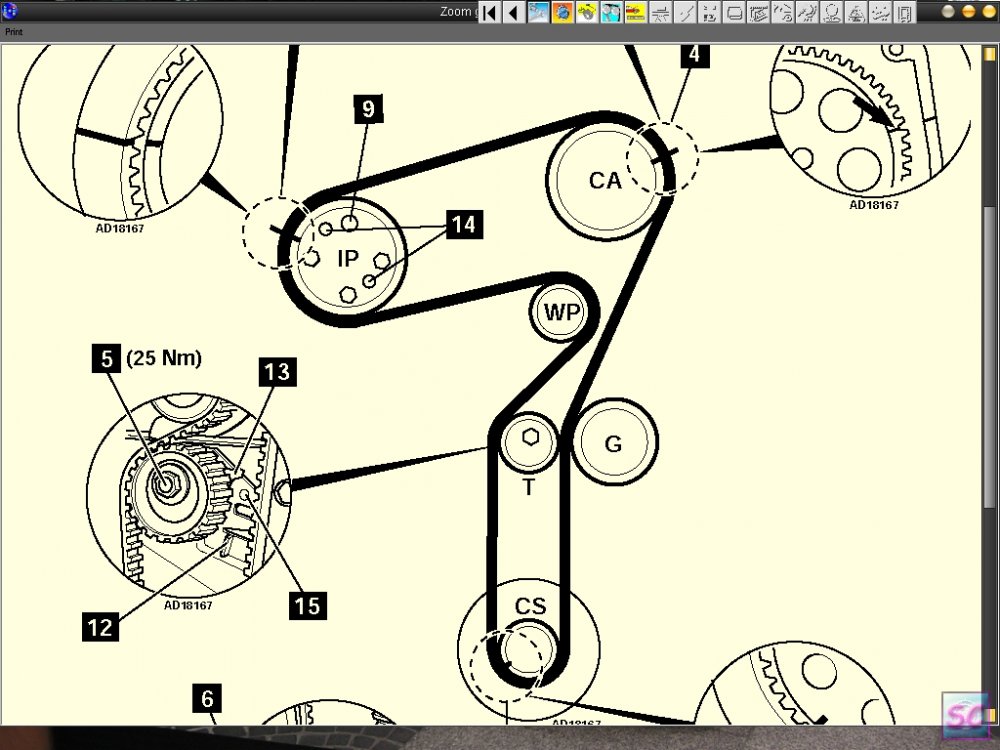Click callout number 9 on the diagram
1000x750 pixels.
click(x=368, y=108)
